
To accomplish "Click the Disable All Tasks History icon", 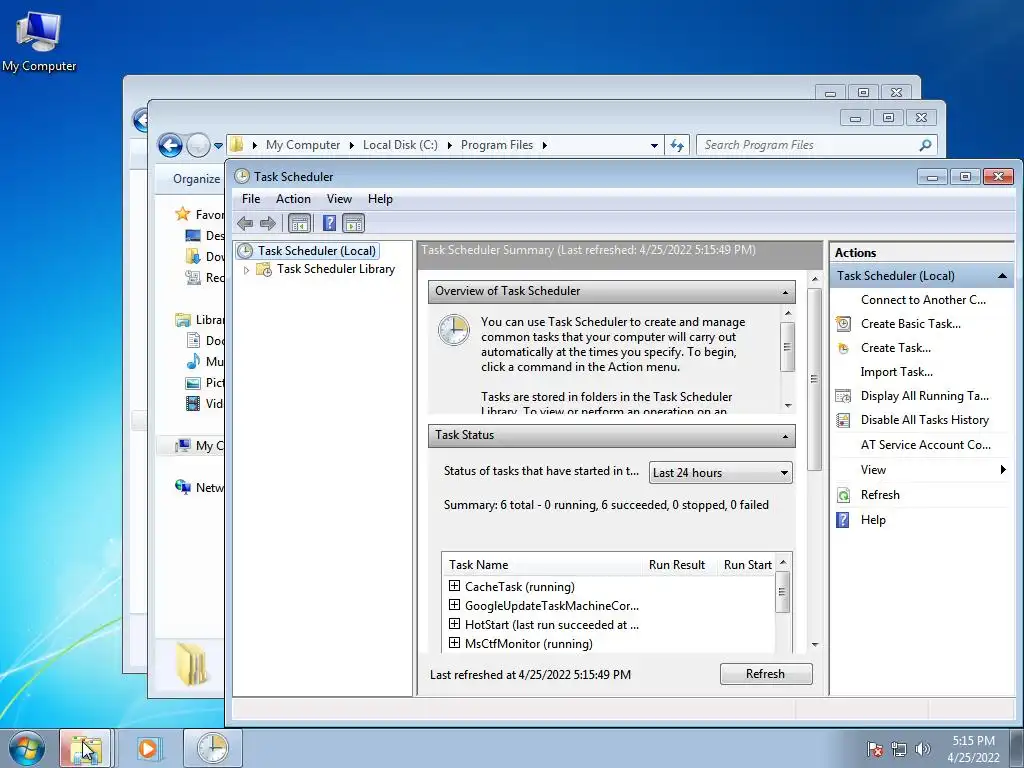I will pos(843,420).
